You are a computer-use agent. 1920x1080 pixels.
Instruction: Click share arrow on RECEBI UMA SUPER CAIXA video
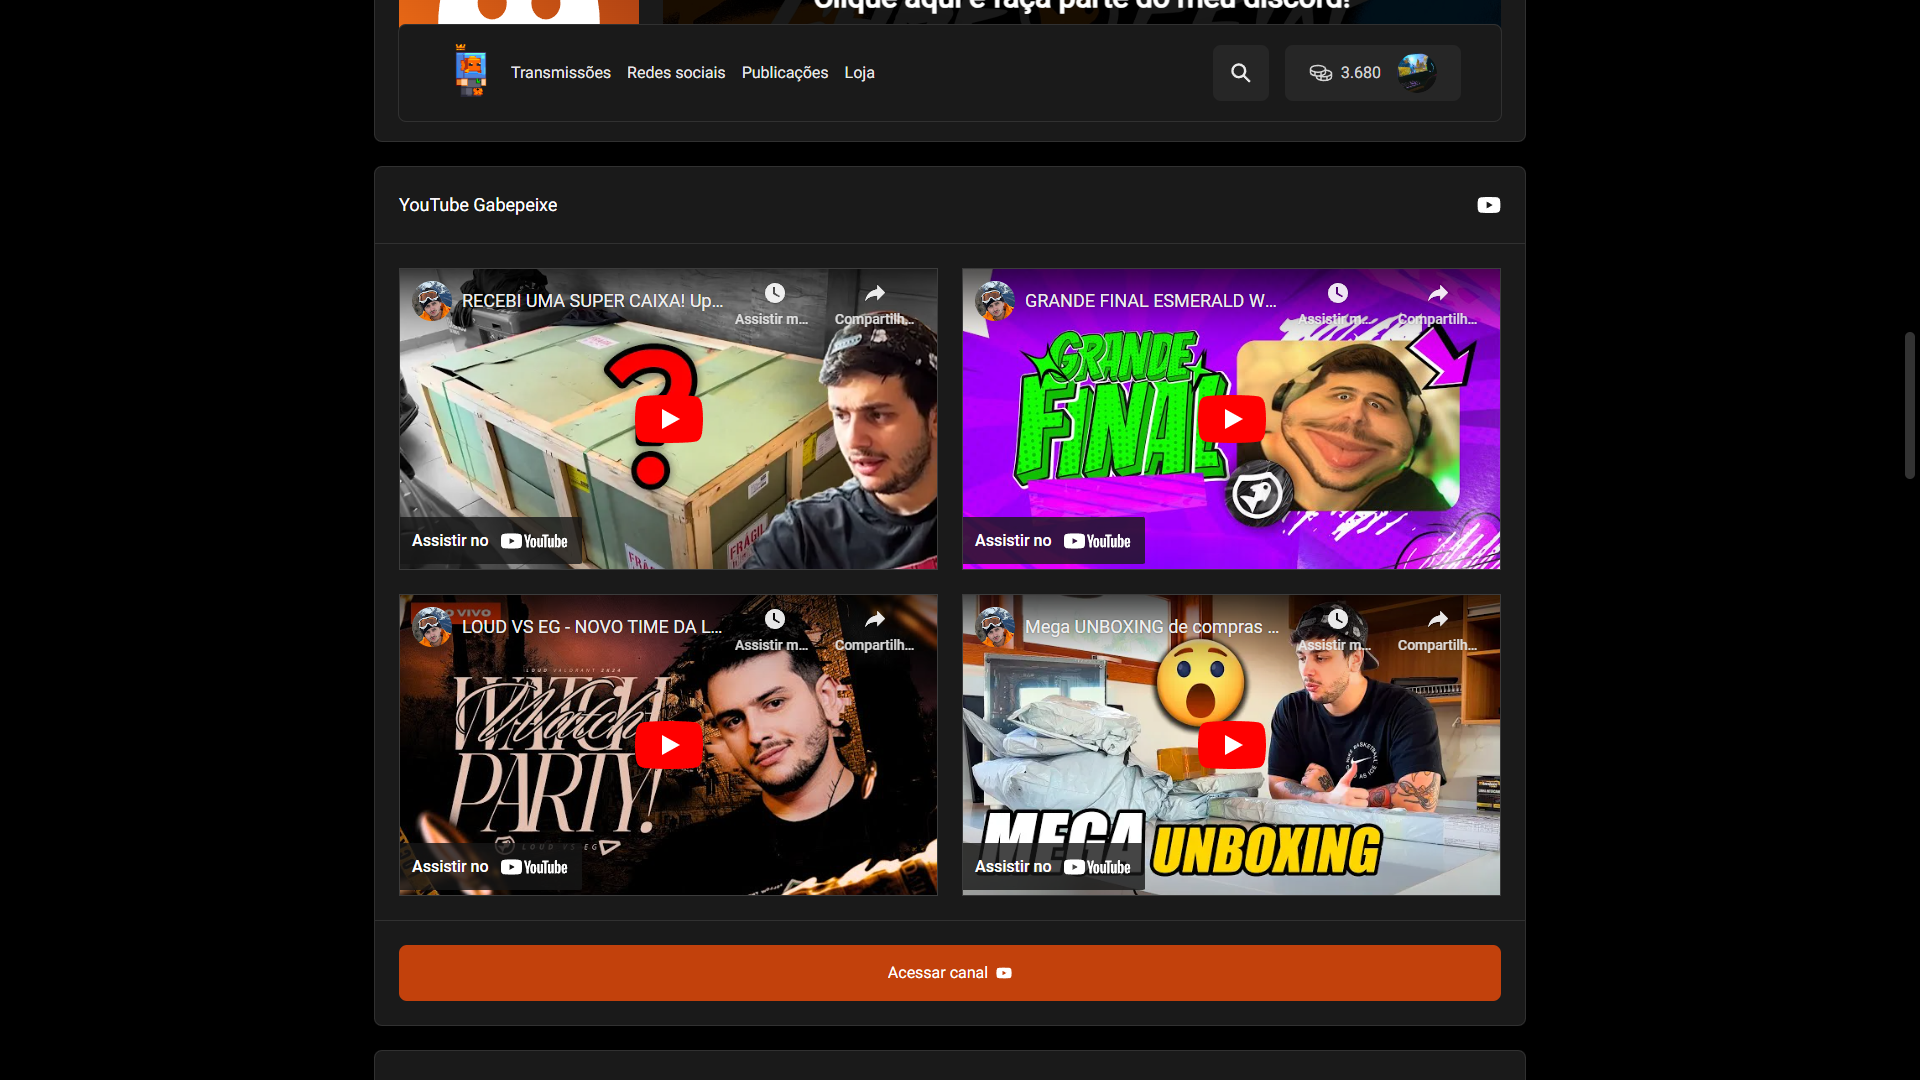coord(875,293)
